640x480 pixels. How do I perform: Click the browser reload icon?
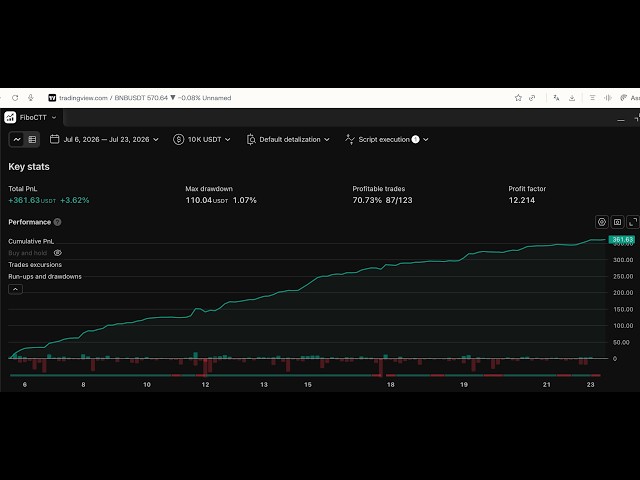tap(15, 98)
